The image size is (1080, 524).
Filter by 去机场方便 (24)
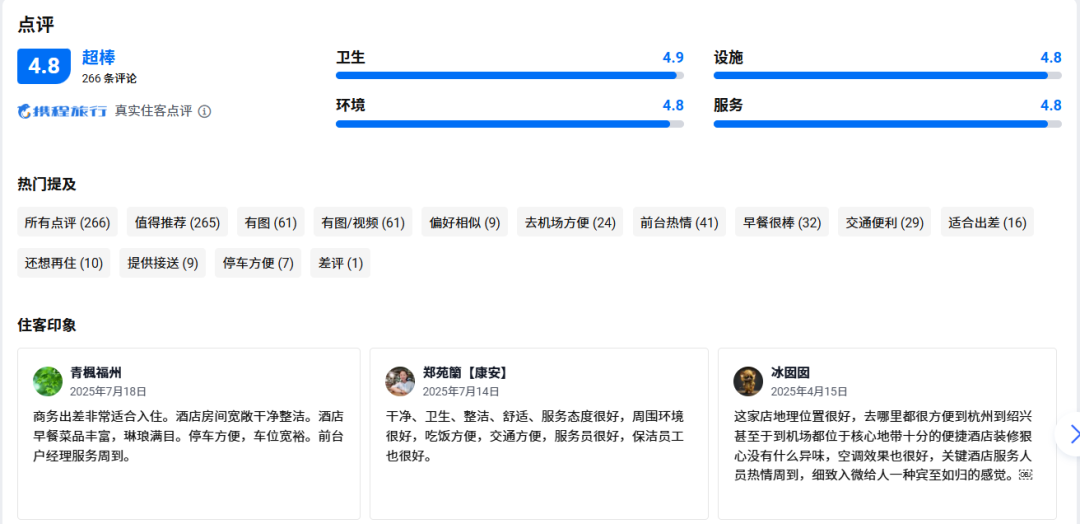[x=570, y=222]
